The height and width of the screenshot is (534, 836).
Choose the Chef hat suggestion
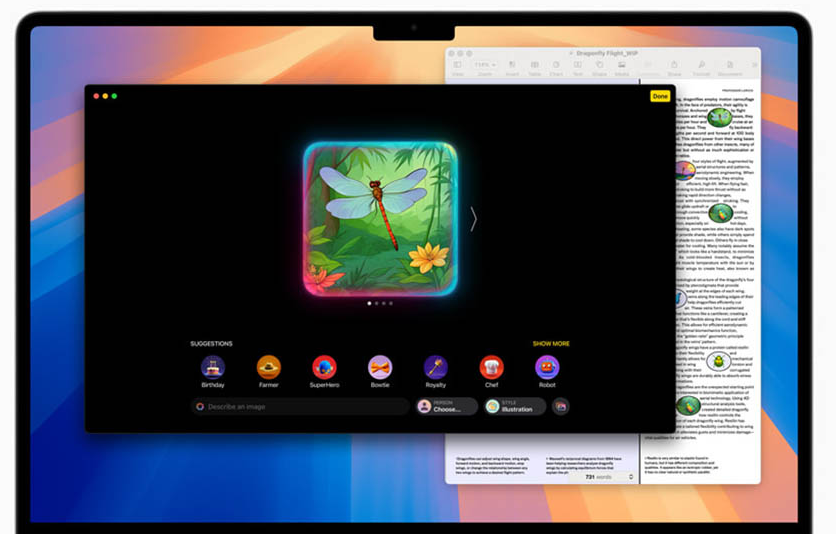491,367
